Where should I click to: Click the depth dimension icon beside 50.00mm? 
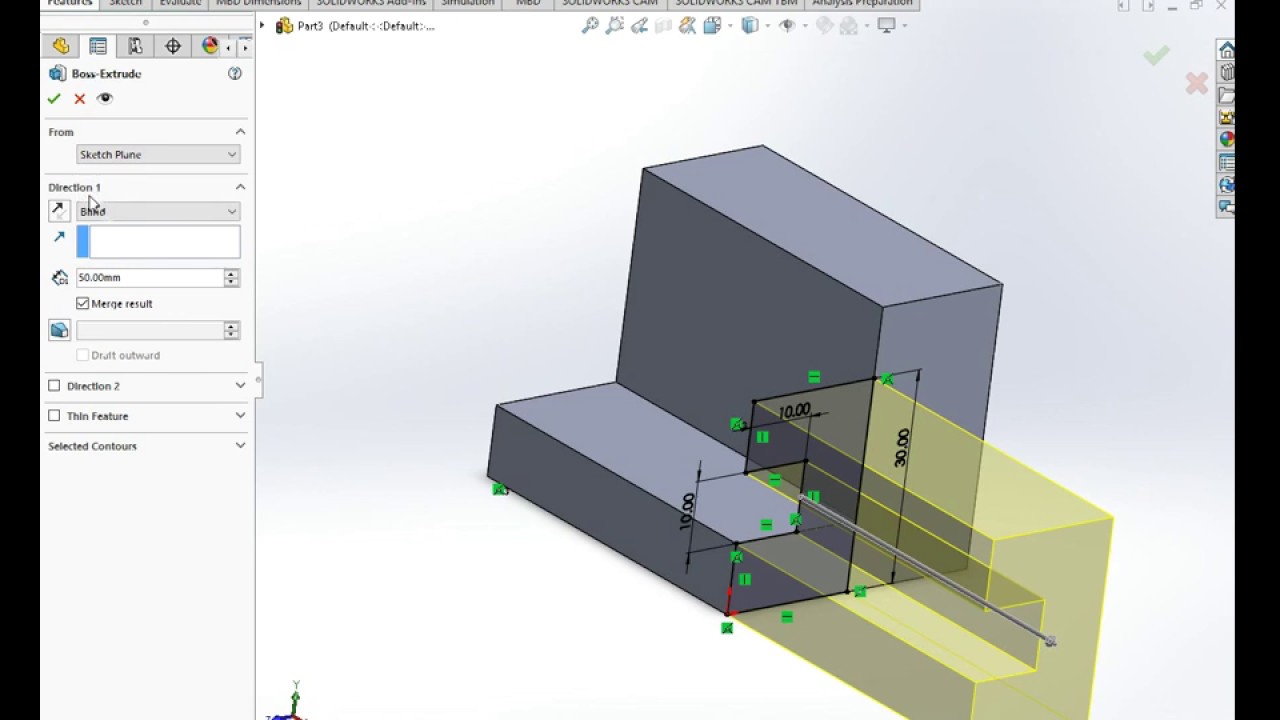(60, 278)
